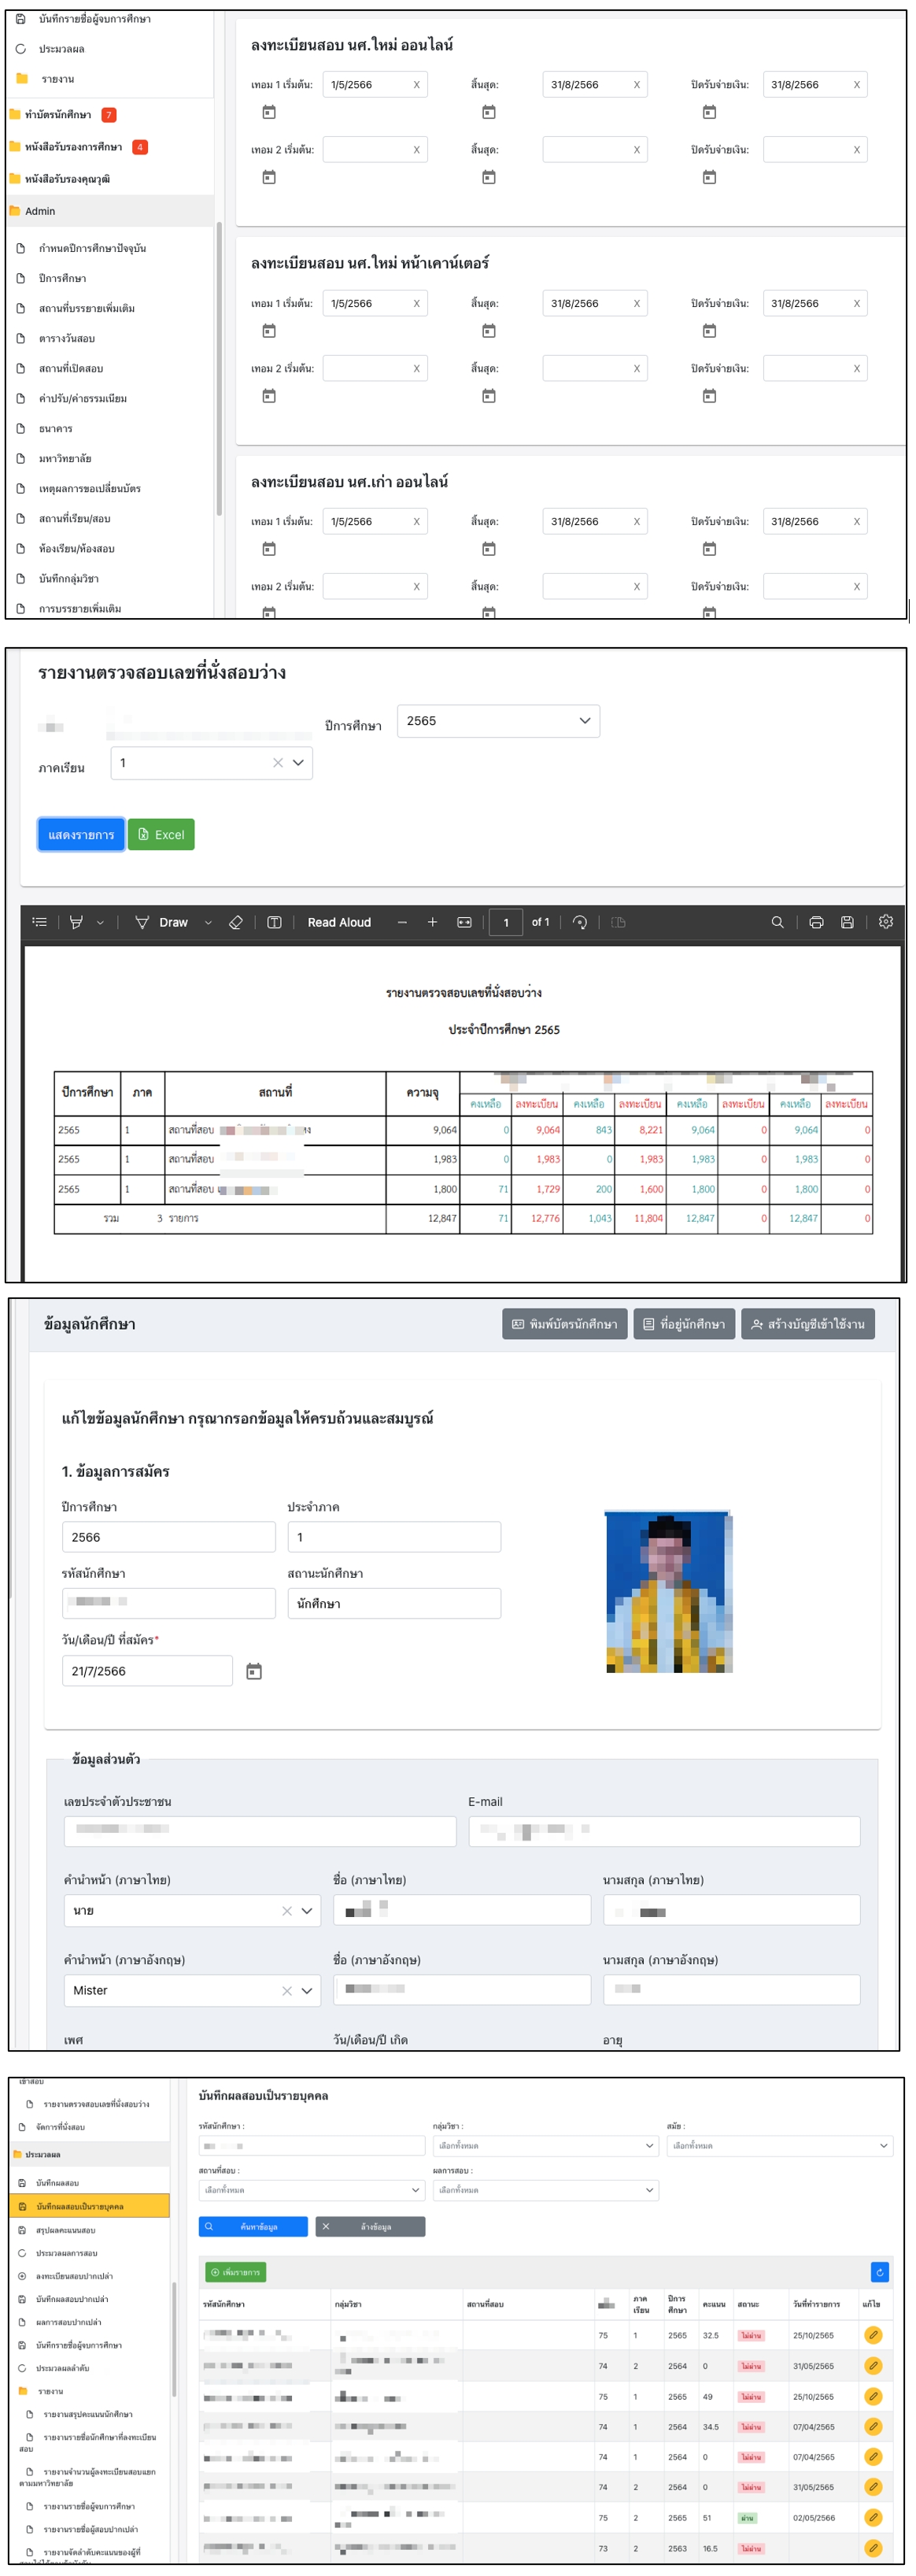
Task: Toggle the fit-to-width icon in PDF toolbar
Action: [464, 922]
